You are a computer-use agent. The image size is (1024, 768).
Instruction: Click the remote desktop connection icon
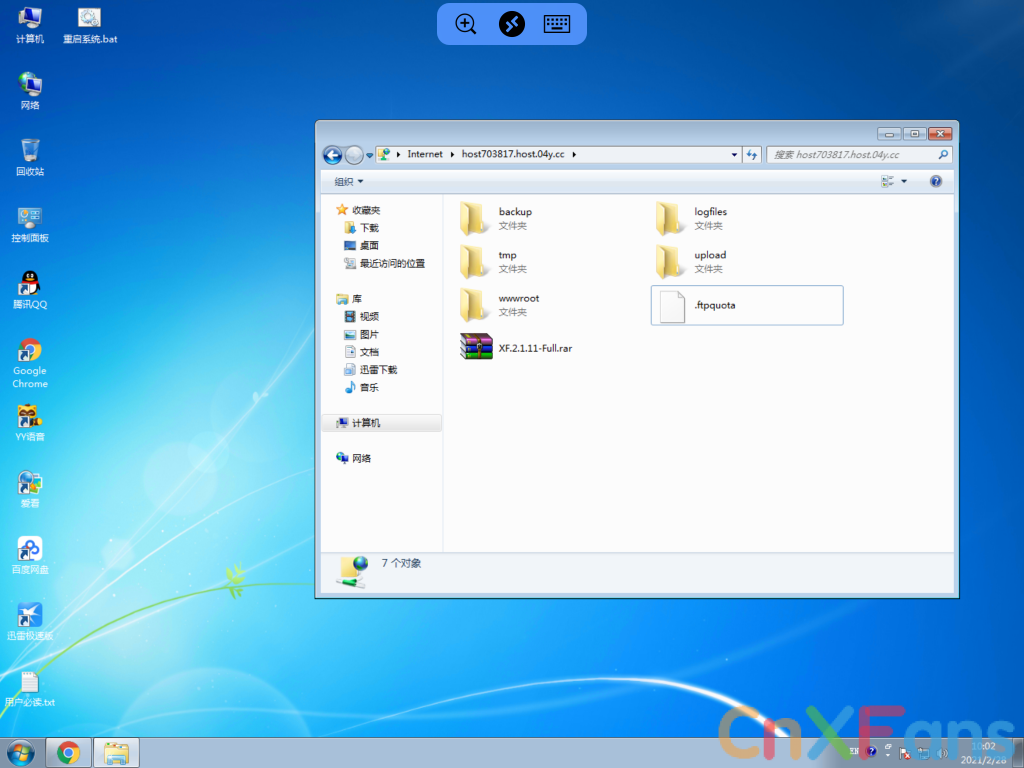point(512,24)
